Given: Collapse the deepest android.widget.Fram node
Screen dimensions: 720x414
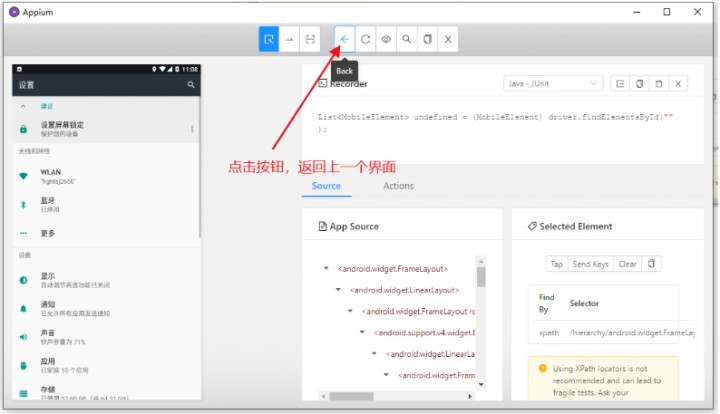Looking at the screenshot, I should tap(386, 375).
